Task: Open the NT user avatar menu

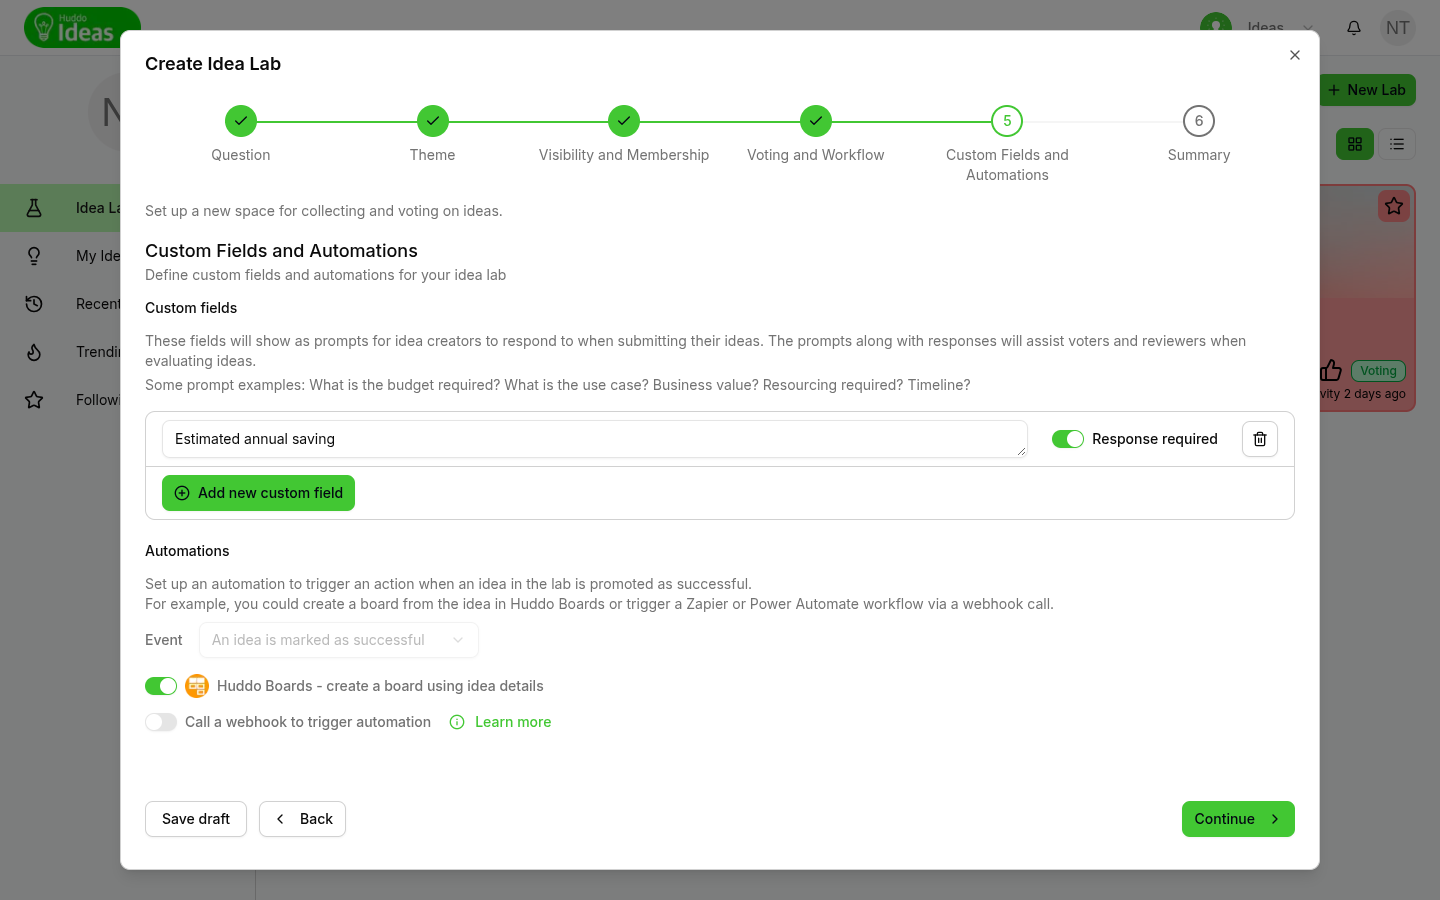Action: [1398, 28]
